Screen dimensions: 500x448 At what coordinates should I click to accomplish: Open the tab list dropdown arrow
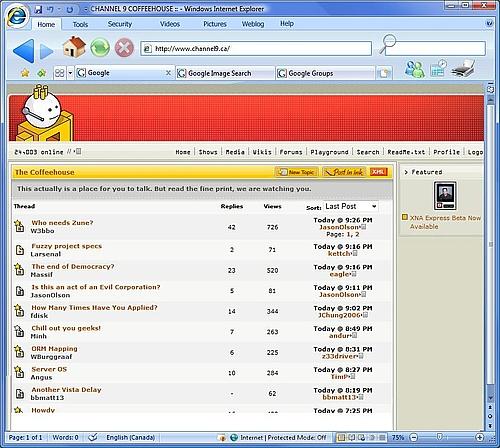point(70,73)
